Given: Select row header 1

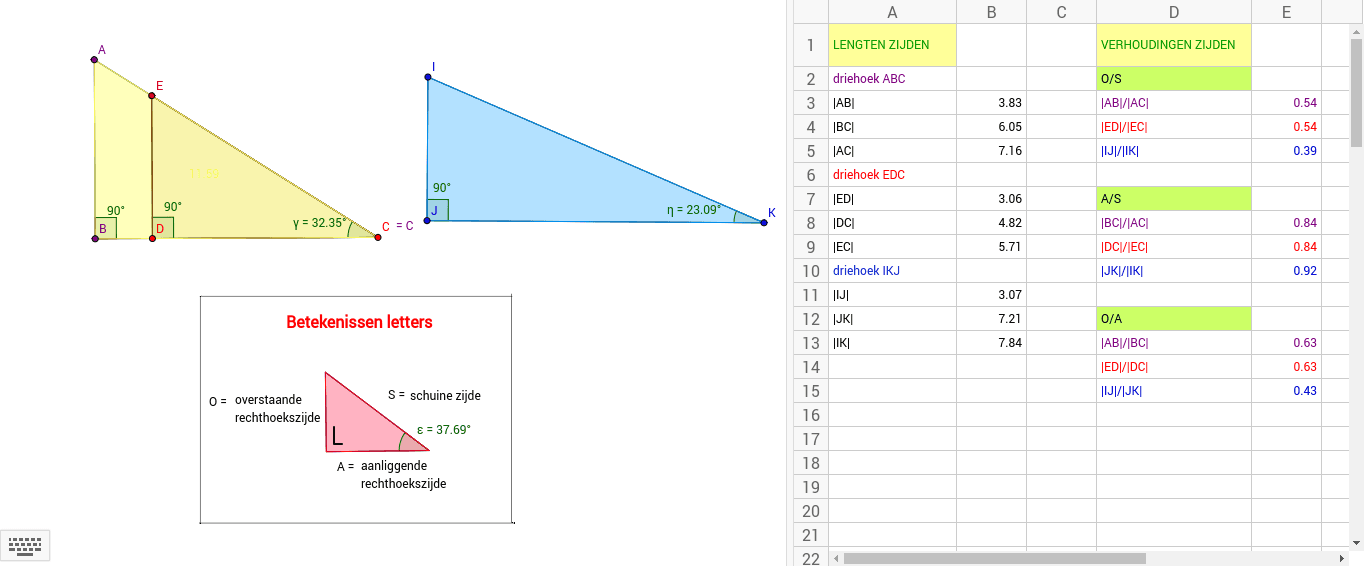Looking at the screenshot, I should click(811, 45).
